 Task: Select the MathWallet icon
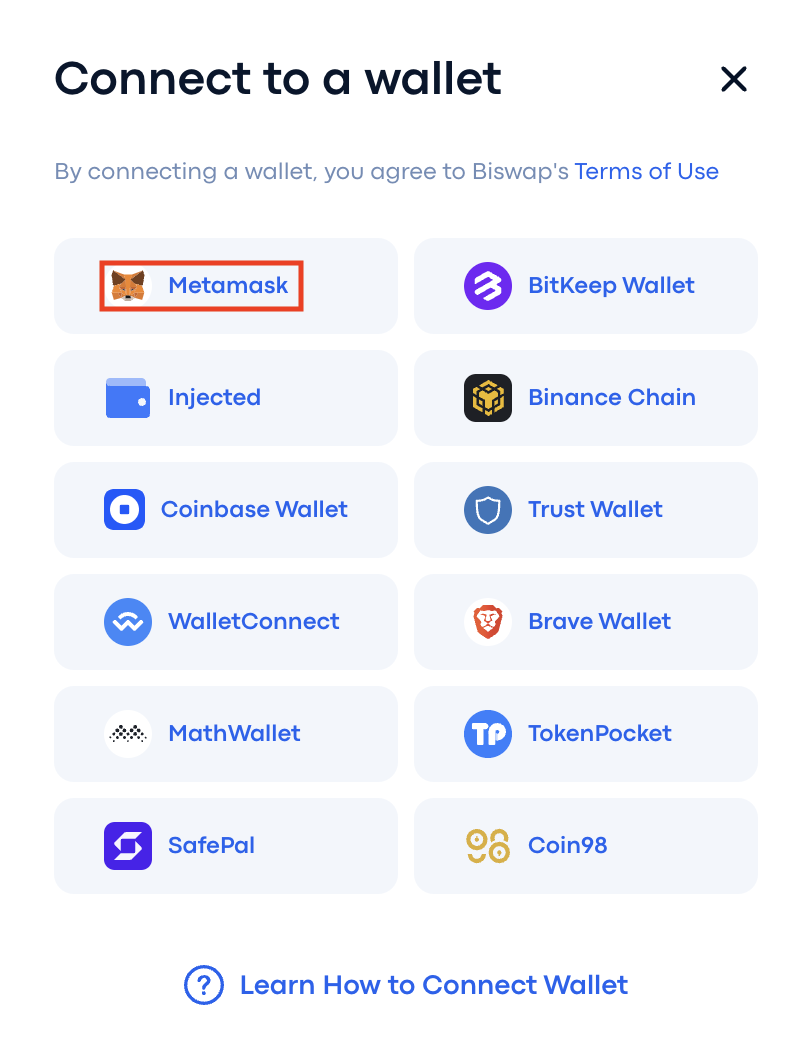pos(128,733)
